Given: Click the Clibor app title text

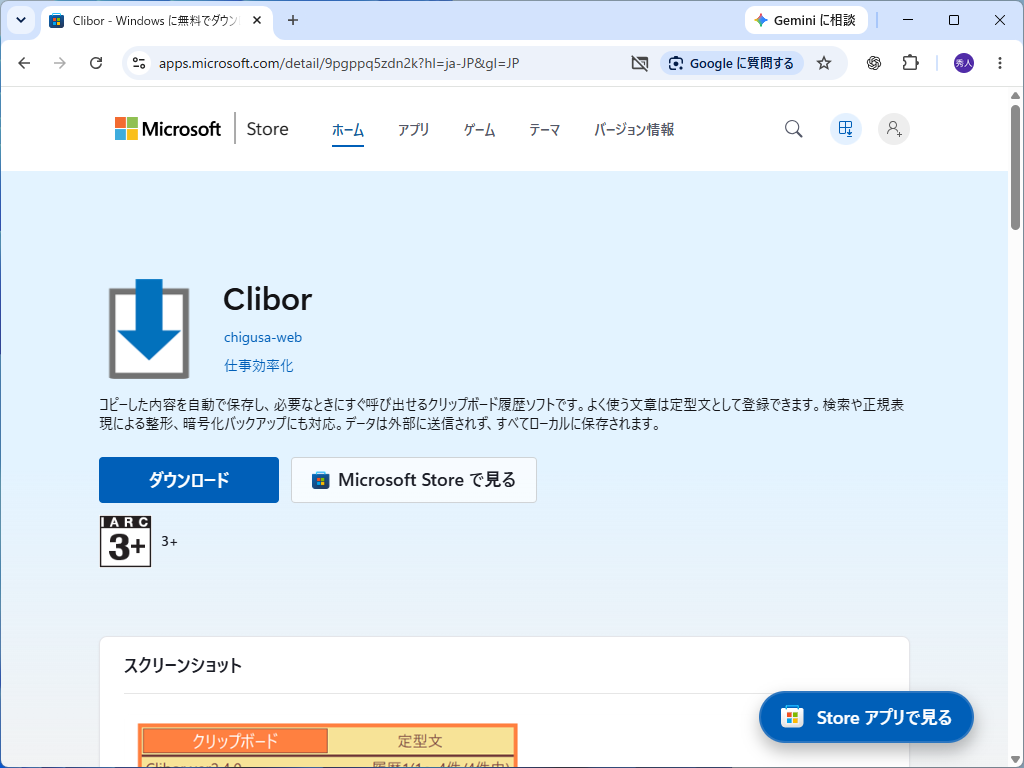Looking at the screenshot, I should click(268, 300).
